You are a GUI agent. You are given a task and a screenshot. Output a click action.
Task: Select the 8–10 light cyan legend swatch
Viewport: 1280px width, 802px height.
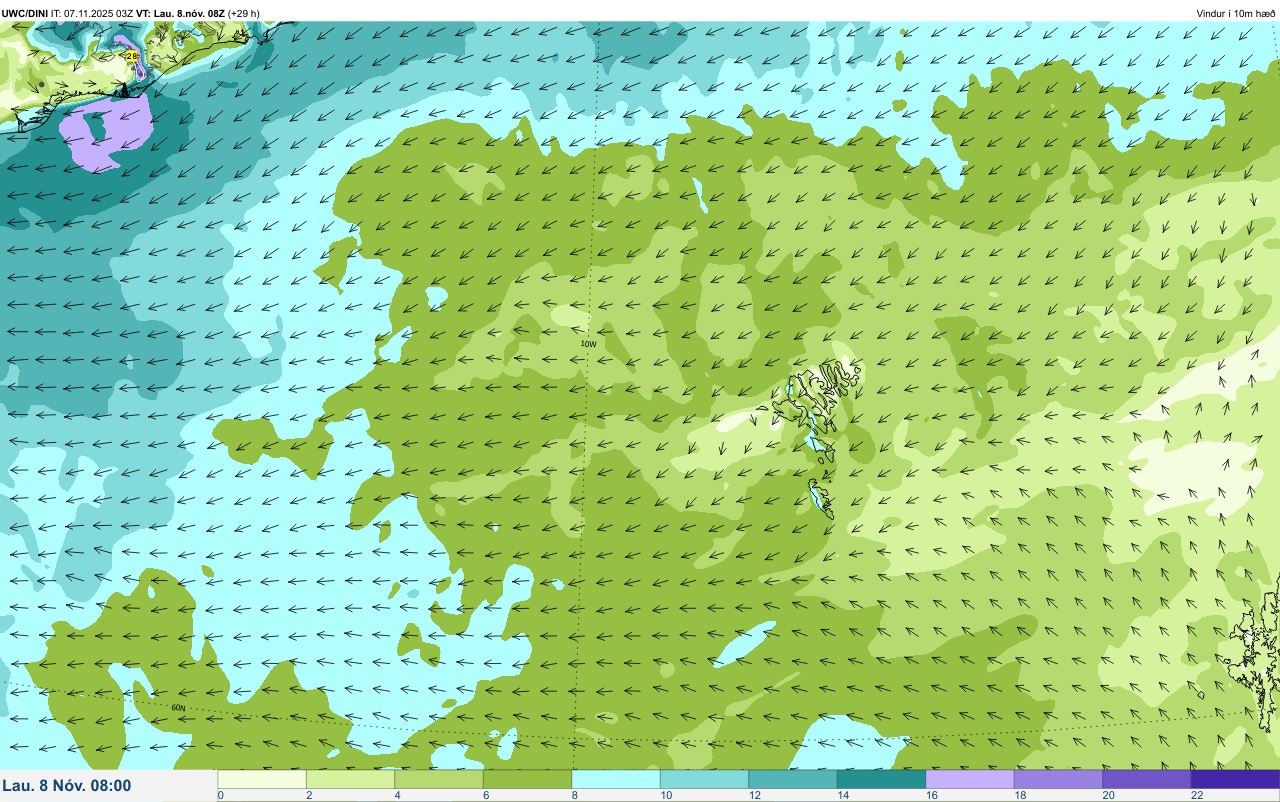[616, 779]
